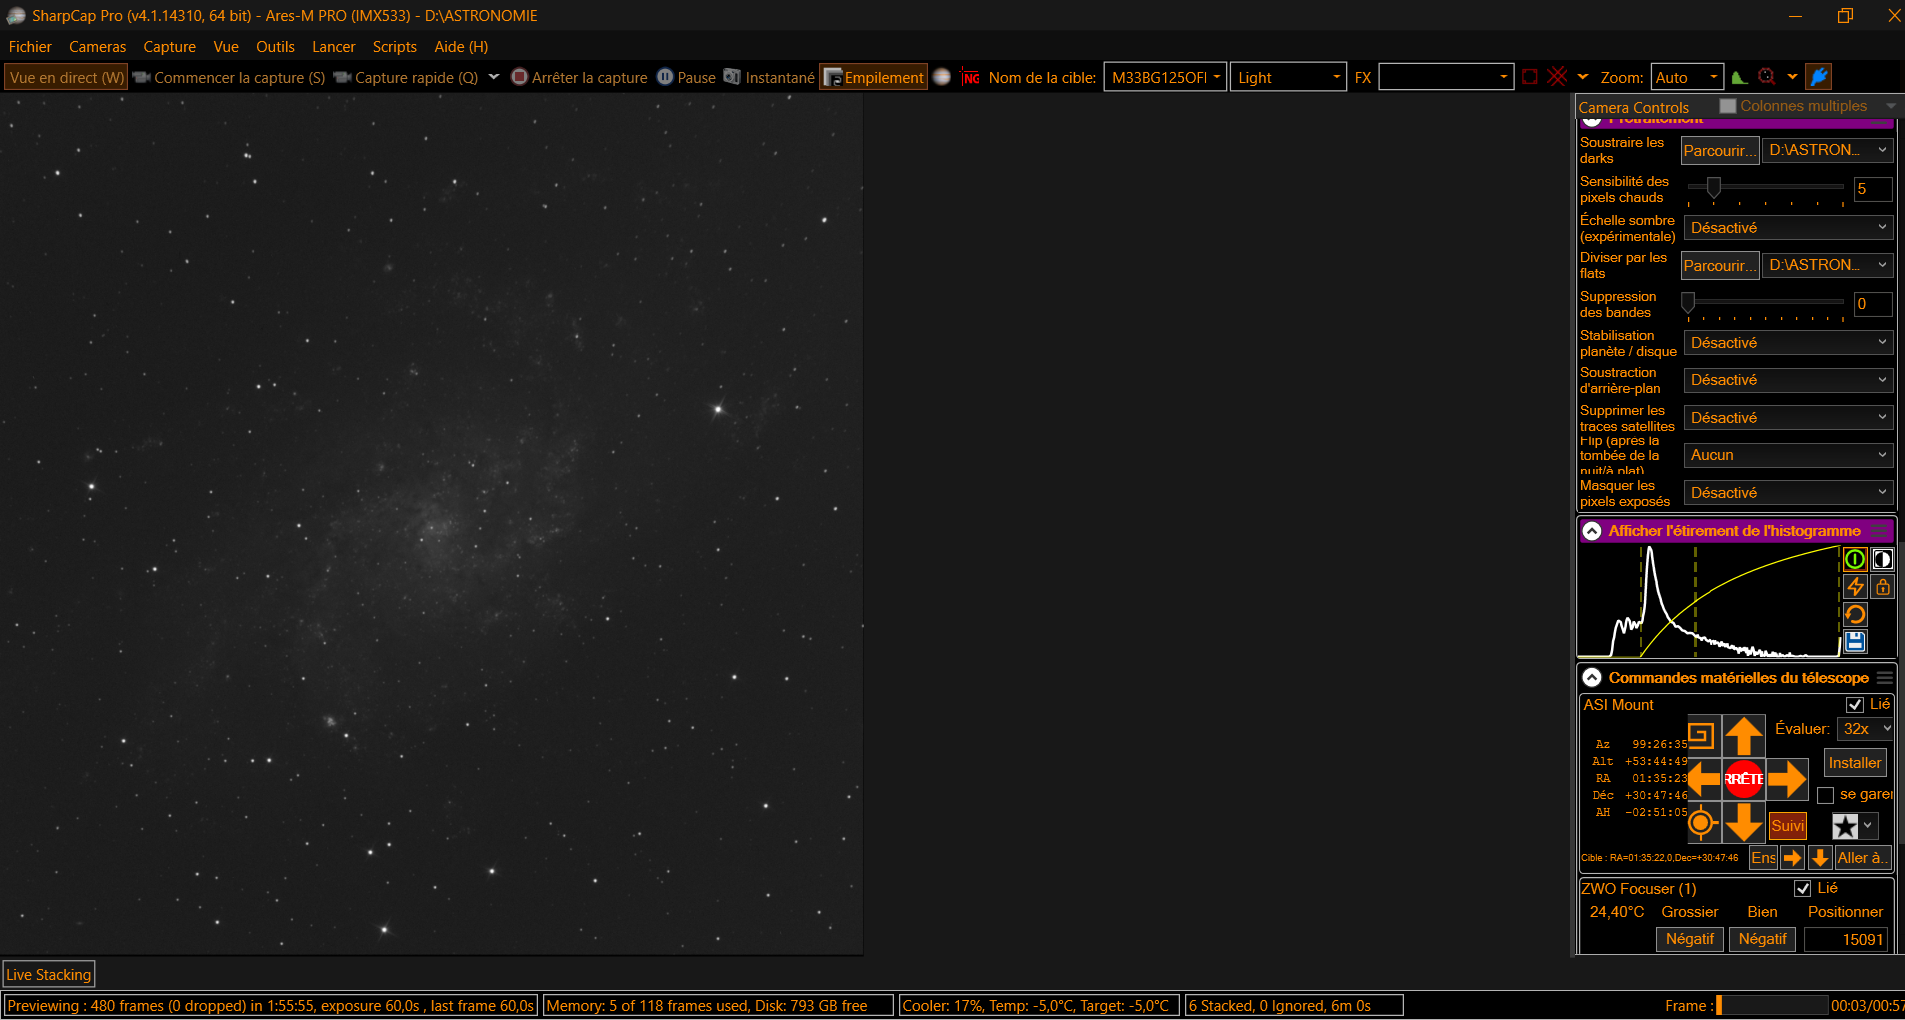Viewport: 1905px width, 1020px height.
Task: Open the Flip Aucun dropdown
Action: 1788,455
